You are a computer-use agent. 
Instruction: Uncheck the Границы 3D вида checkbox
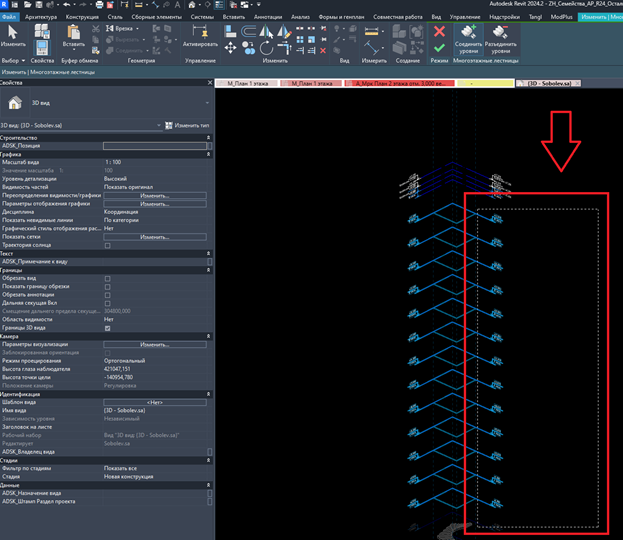[107, 328]
